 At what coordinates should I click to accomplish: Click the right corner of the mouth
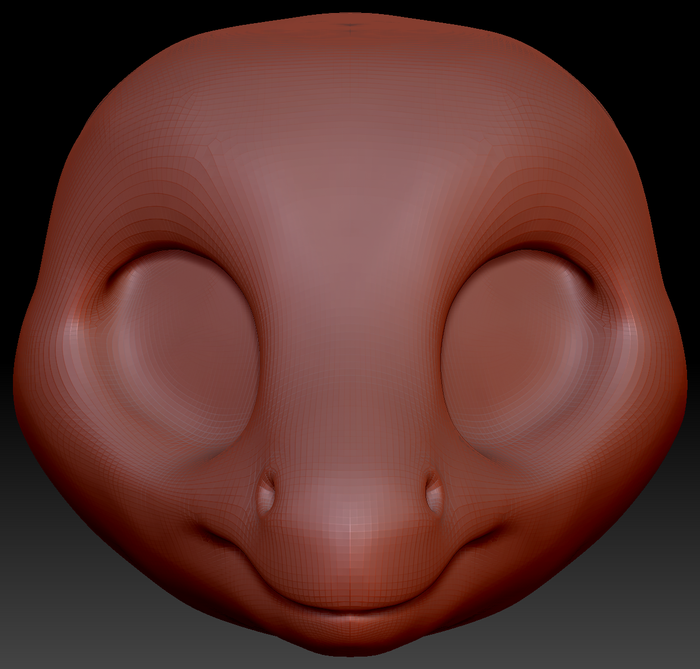[x=491, y=532]
